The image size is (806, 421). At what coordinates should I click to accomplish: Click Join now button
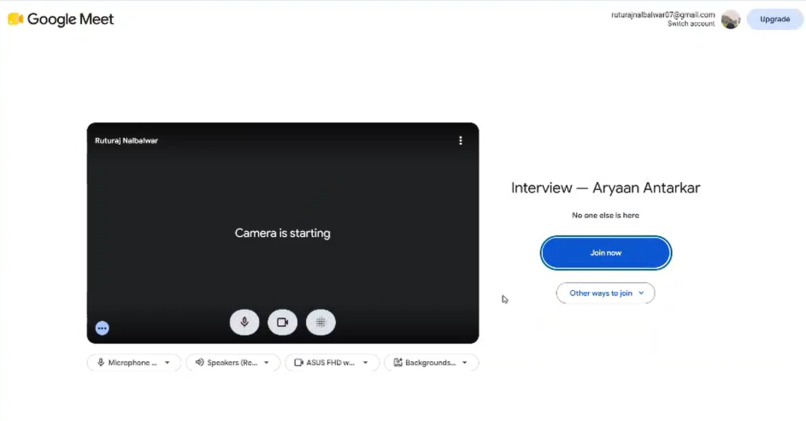tap(606, 253)
